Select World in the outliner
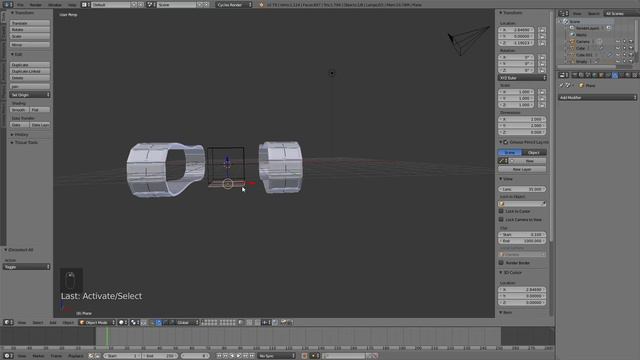640x360 pixels. (x=582, y=35)
